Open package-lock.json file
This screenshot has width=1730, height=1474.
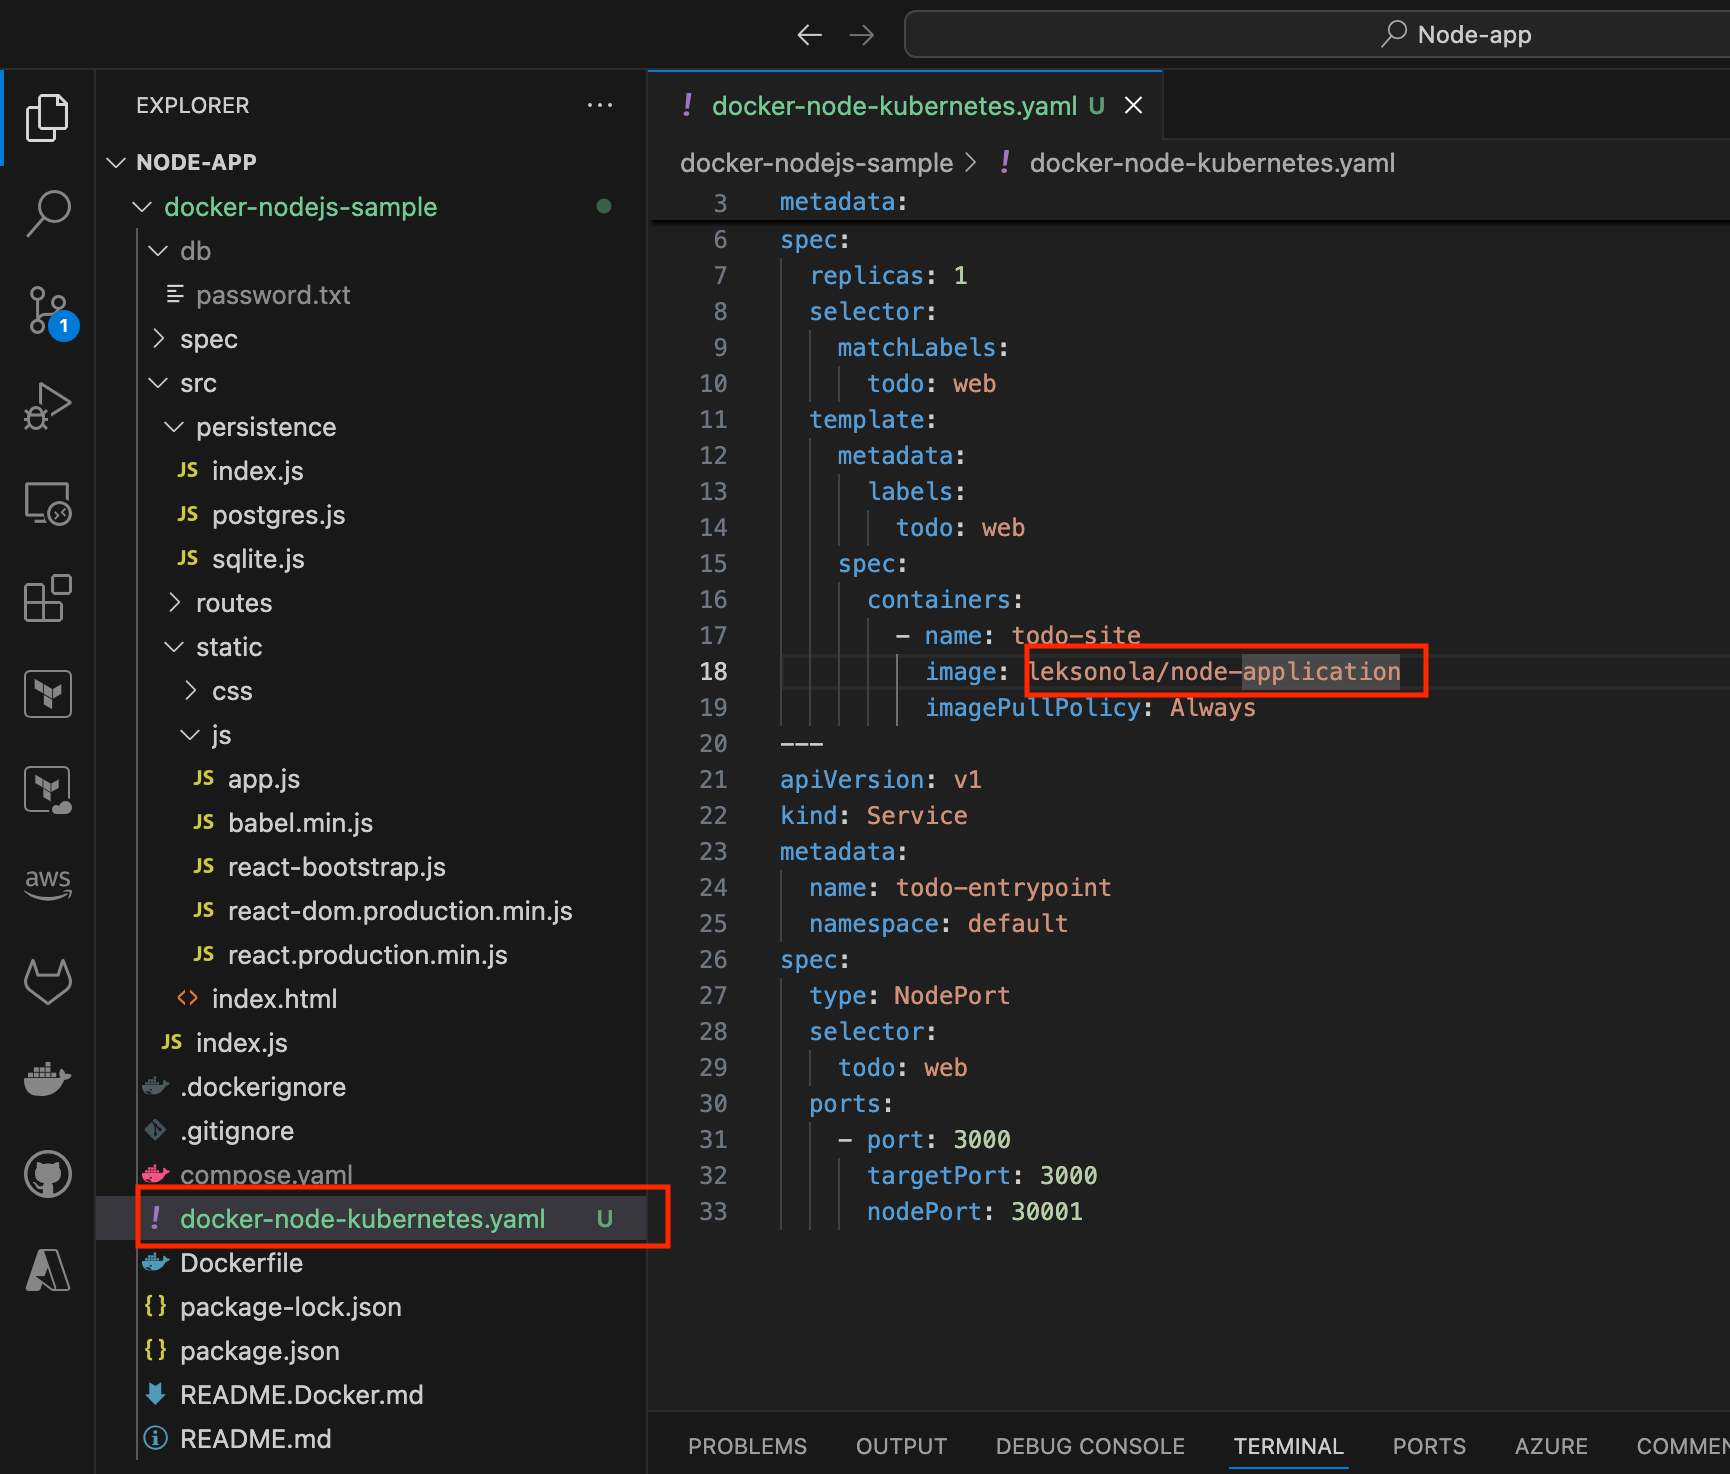pos(290,1307)
